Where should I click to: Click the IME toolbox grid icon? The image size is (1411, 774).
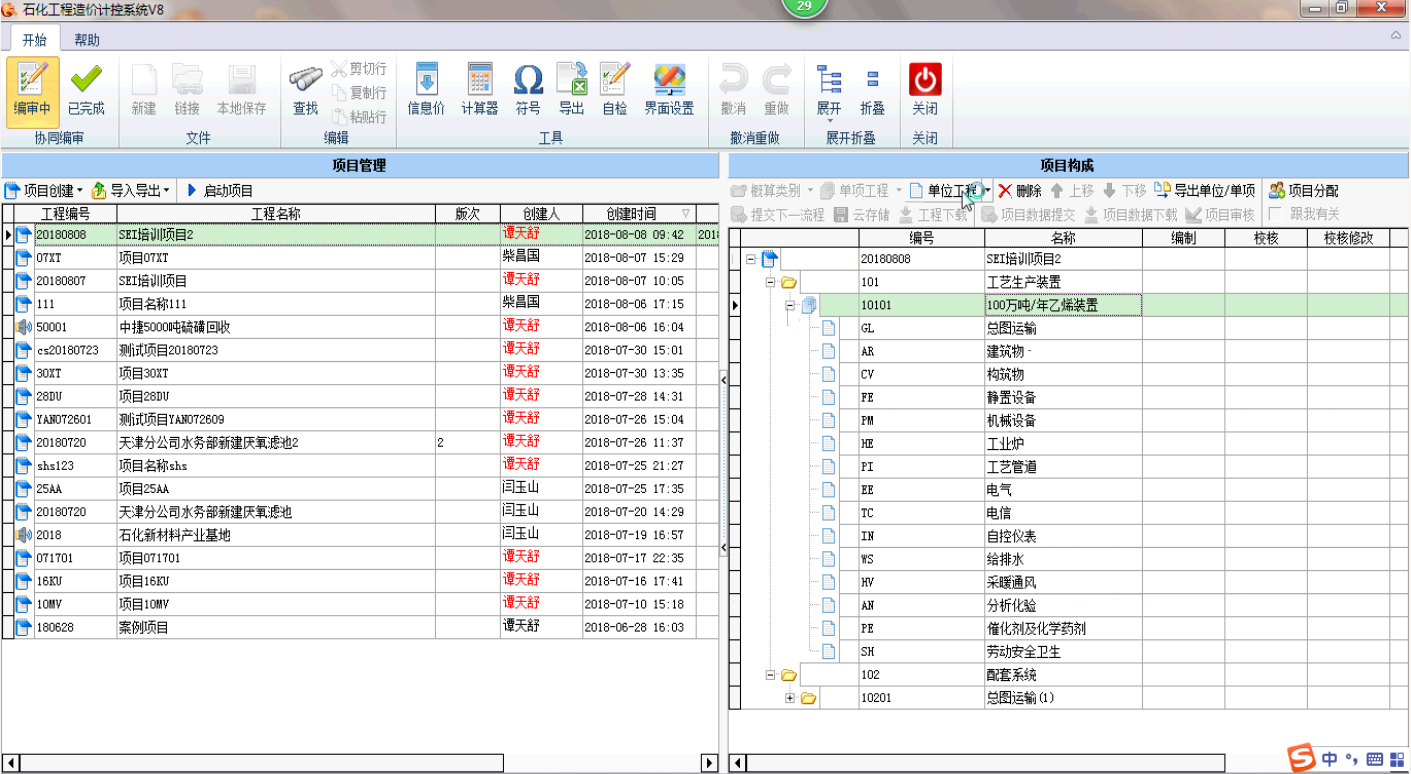point(1397,759)
